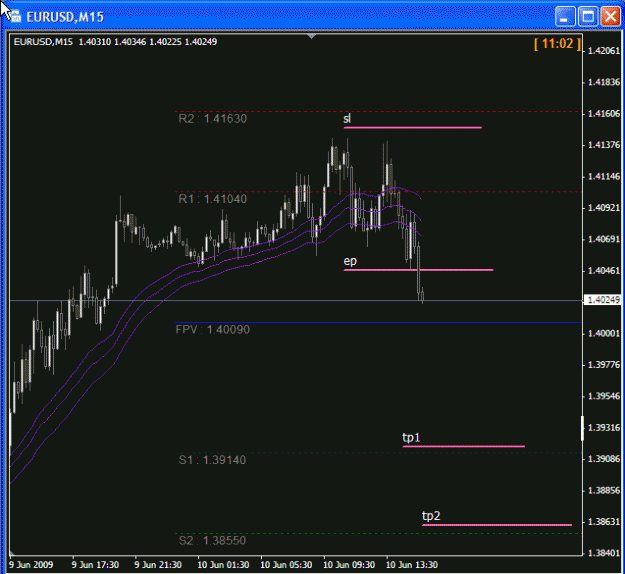Click the 1.40001 price axis value

pyautogui.click(x=604, y=334)
